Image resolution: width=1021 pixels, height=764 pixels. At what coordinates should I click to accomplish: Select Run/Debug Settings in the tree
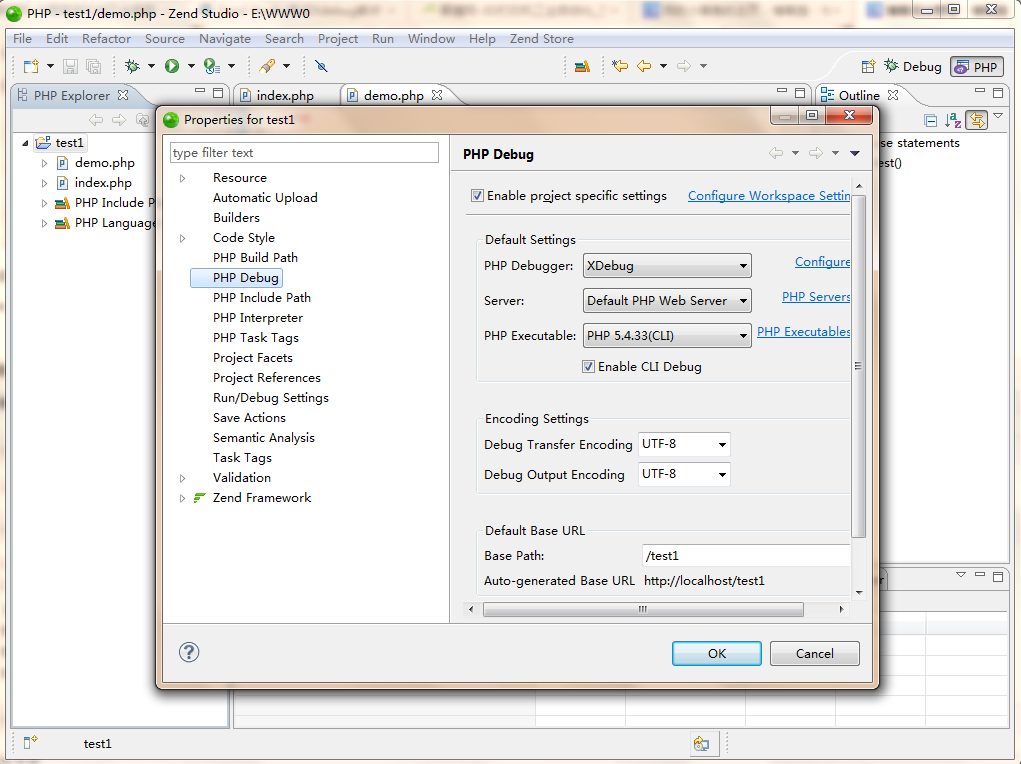[x=271, y=398]
